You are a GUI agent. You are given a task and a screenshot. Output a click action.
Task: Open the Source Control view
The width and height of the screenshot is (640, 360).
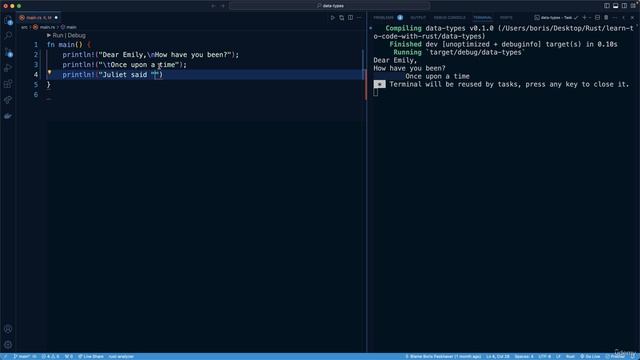coord(8,52)
